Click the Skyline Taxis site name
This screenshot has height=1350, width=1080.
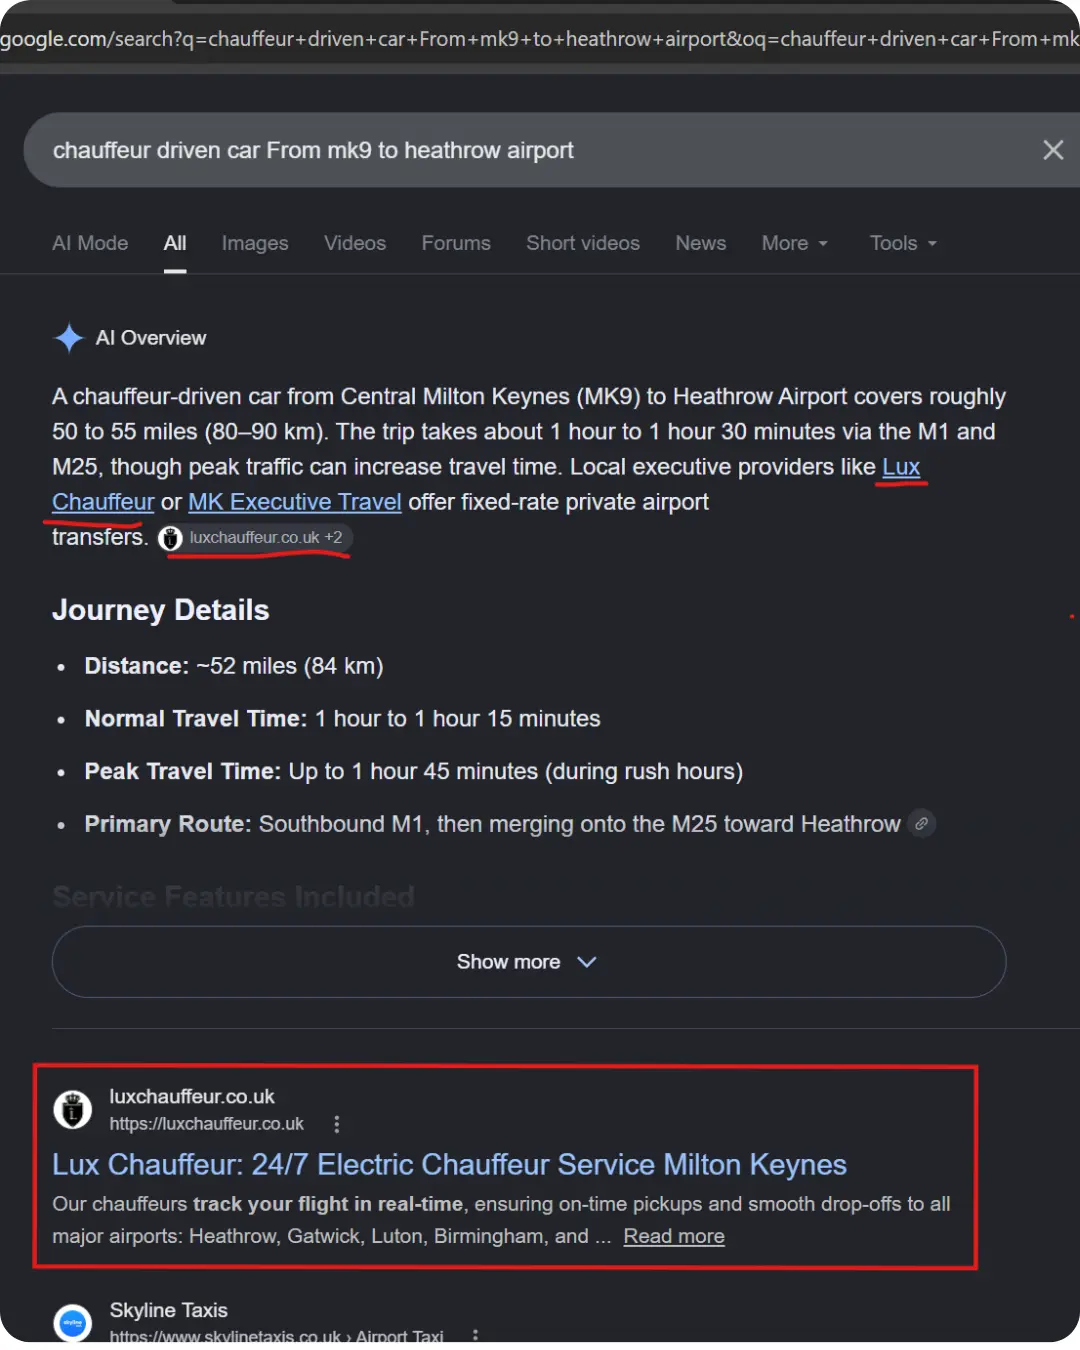(169, 1310)
